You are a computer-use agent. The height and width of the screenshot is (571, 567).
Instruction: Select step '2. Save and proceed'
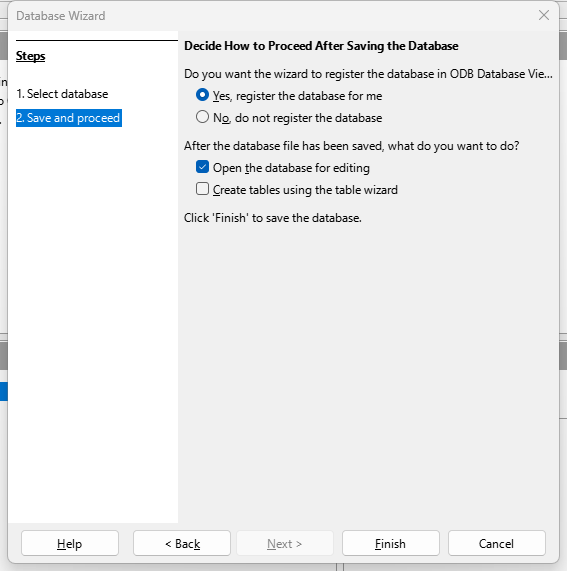pyautogui.click(x=69, y=118)
